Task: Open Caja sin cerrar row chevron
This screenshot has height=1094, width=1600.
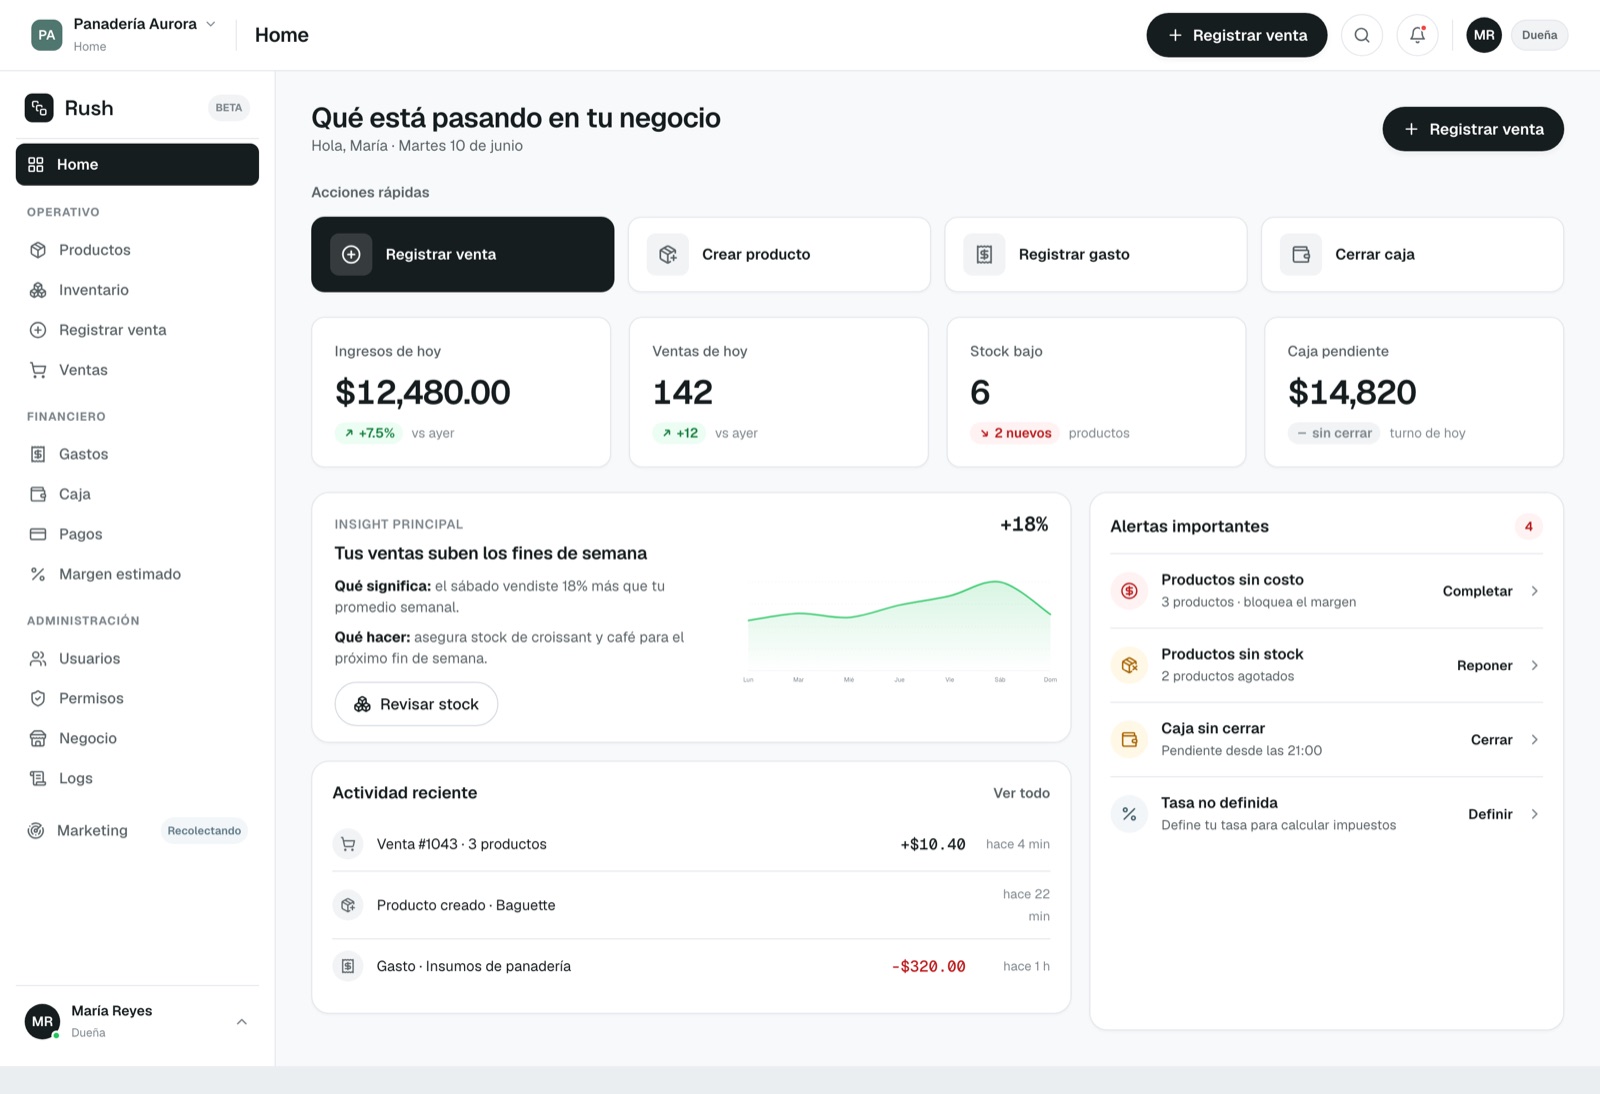Action: (x=1534, y=740)
